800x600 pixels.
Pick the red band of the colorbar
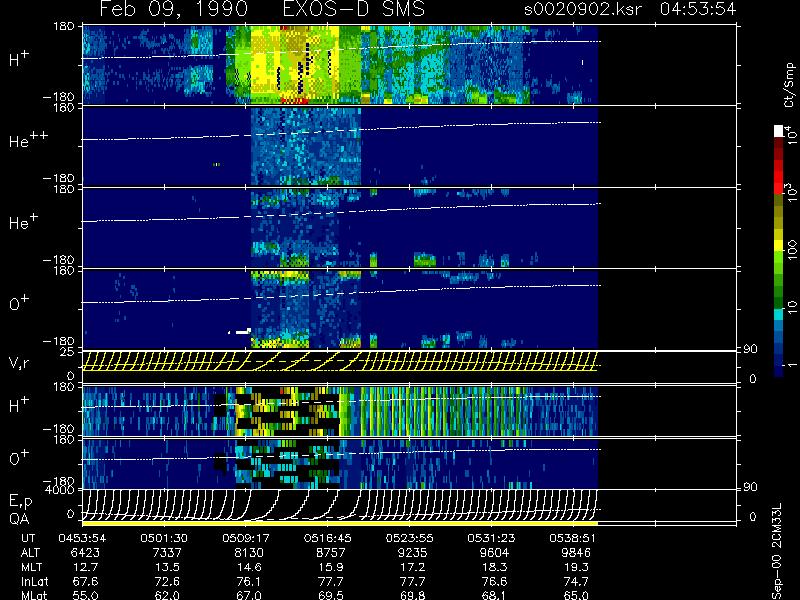click(x=779, y=177)
